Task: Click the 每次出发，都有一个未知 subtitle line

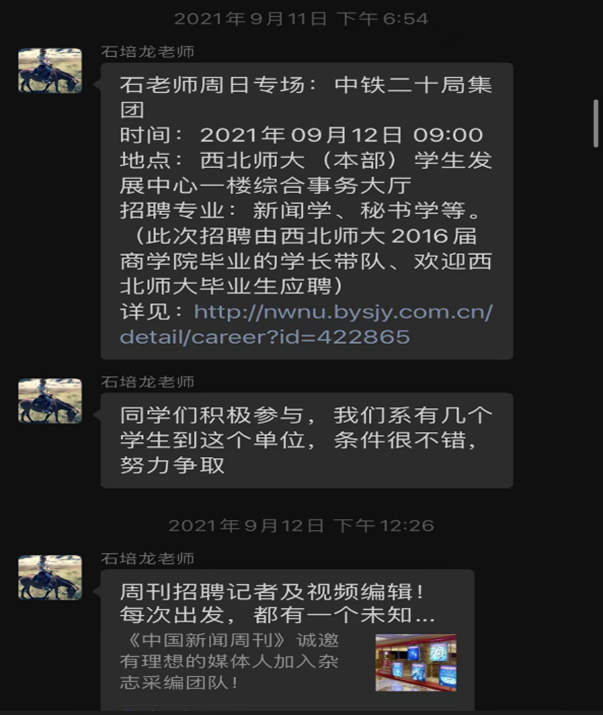Action: pyautogui.click(x=277, y=615)
